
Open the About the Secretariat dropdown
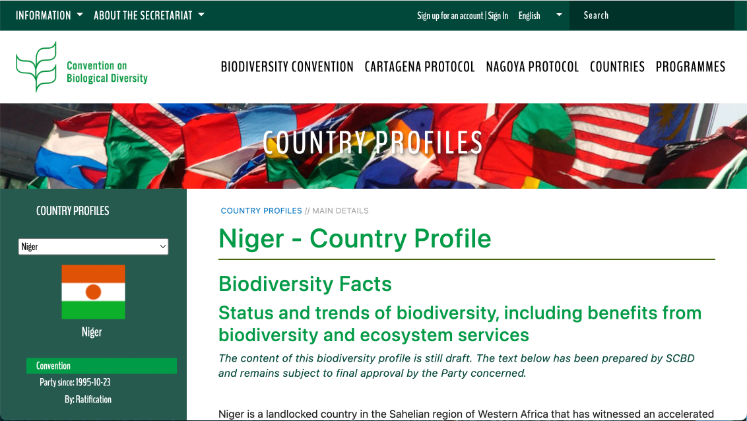(x=148, y=15)
